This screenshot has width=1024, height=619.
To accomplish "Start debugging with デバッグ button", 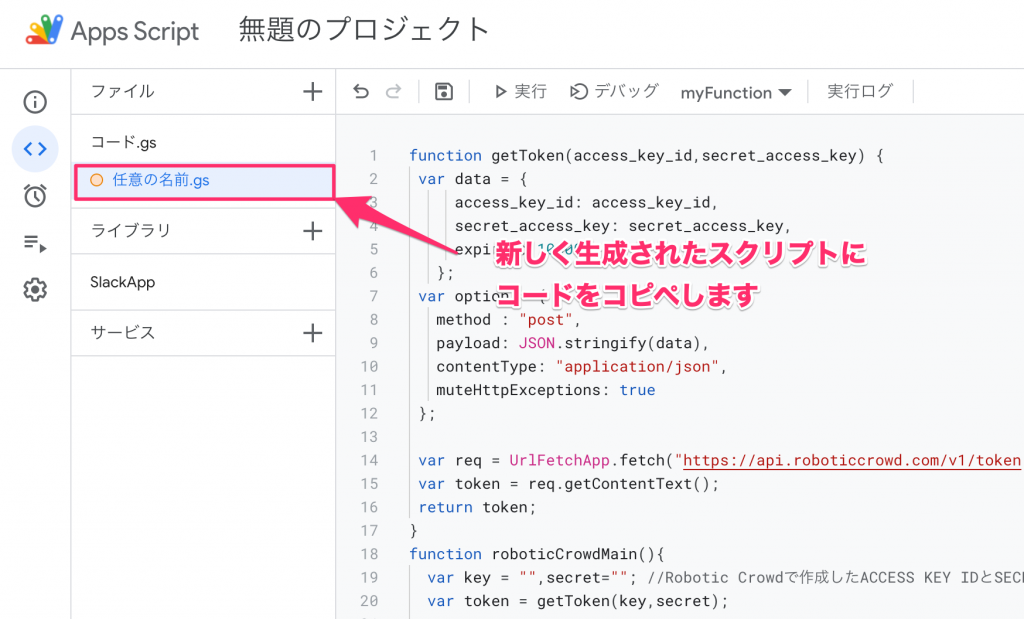I will click(614, 91).
